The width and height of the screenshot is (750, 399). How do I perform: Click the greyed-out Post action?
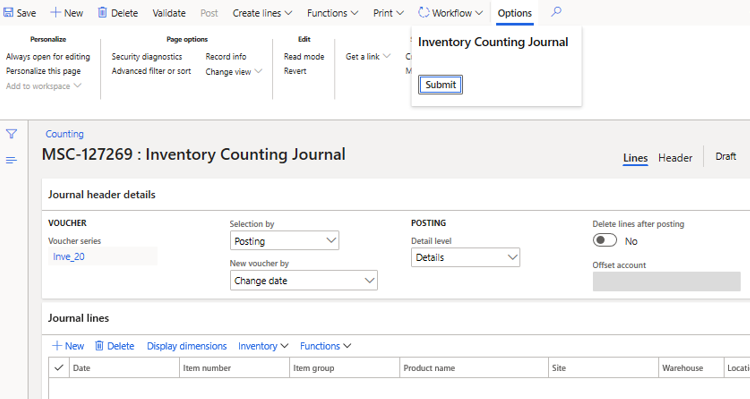[209, 13]
